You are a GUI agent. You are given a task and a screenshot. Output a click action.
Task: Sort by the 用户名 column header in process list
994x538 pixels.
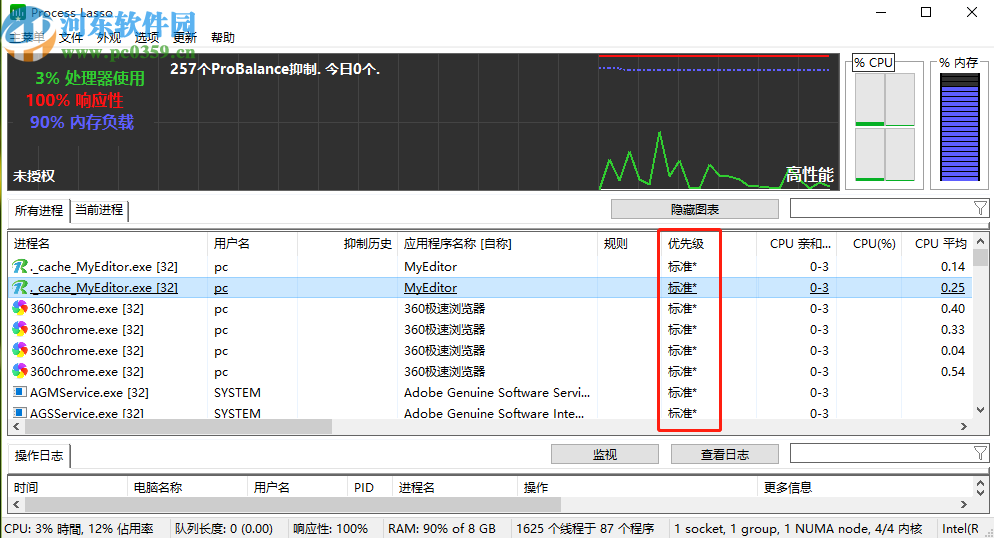pyautogui.click(x=252, y=244)
